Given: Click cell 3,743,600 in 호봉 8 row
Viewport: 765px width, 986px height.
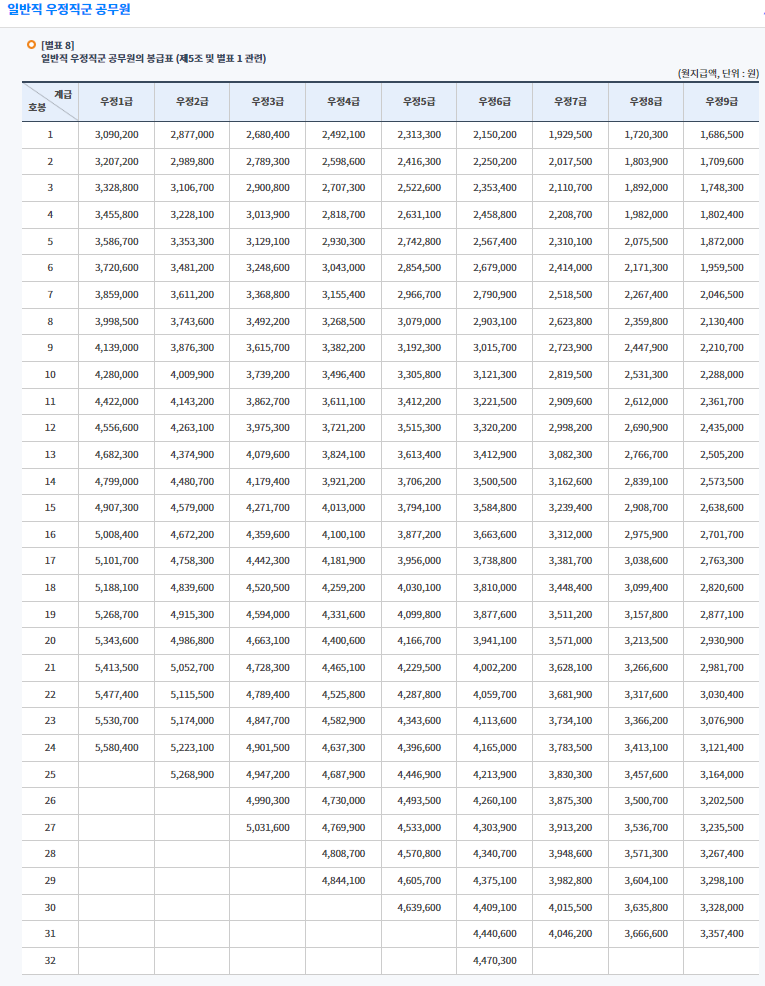Looking at the screenshot, I should click(192, 321).
